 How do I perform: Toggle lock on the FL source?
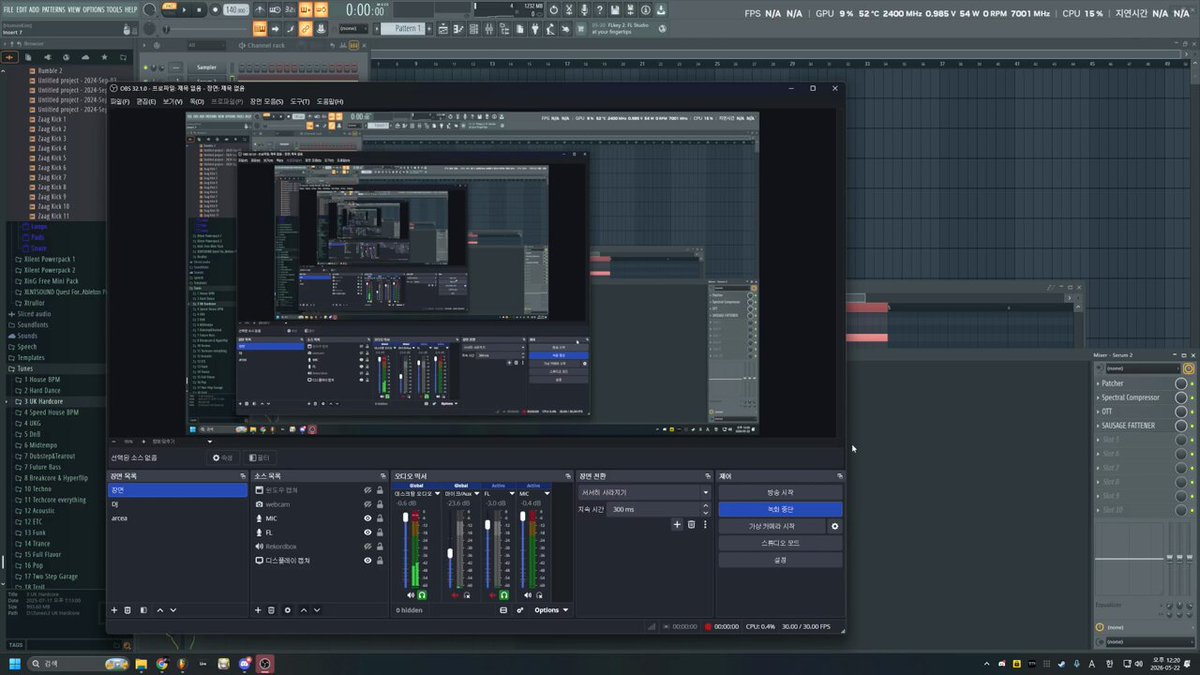[381, 533]
